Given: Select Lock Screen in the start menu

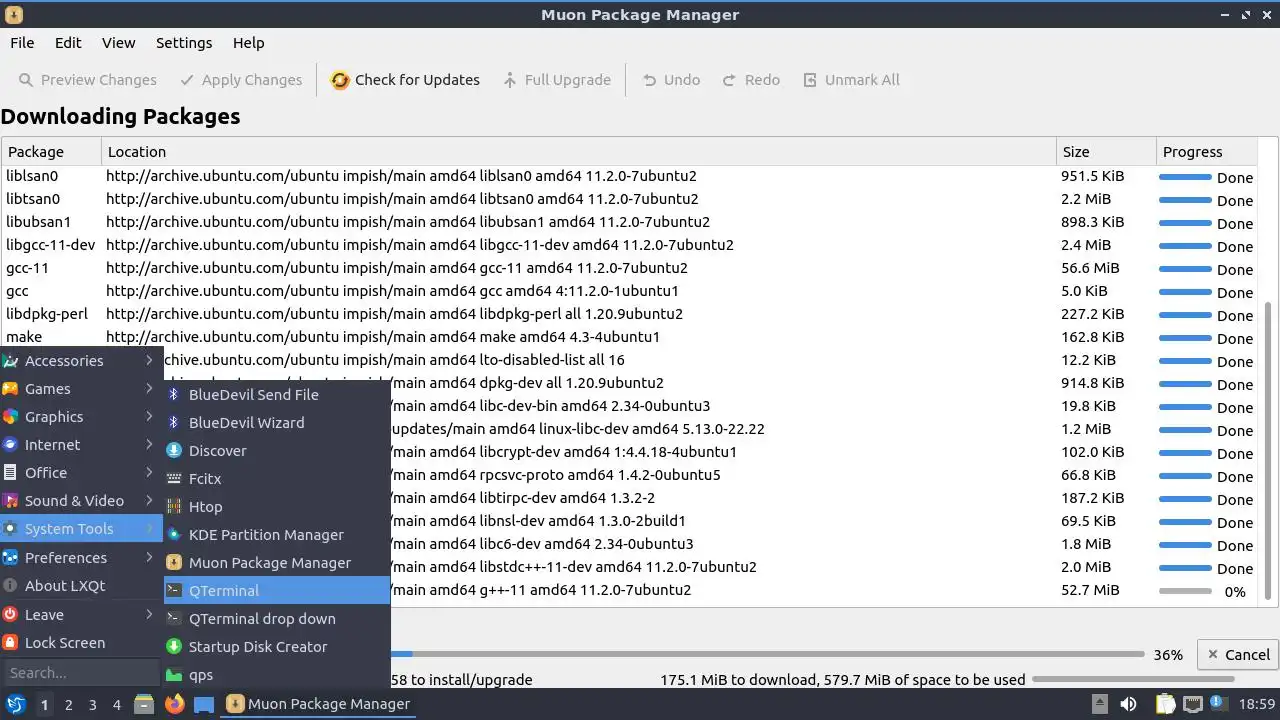Looking at the screenshot, I should point(81,642).
